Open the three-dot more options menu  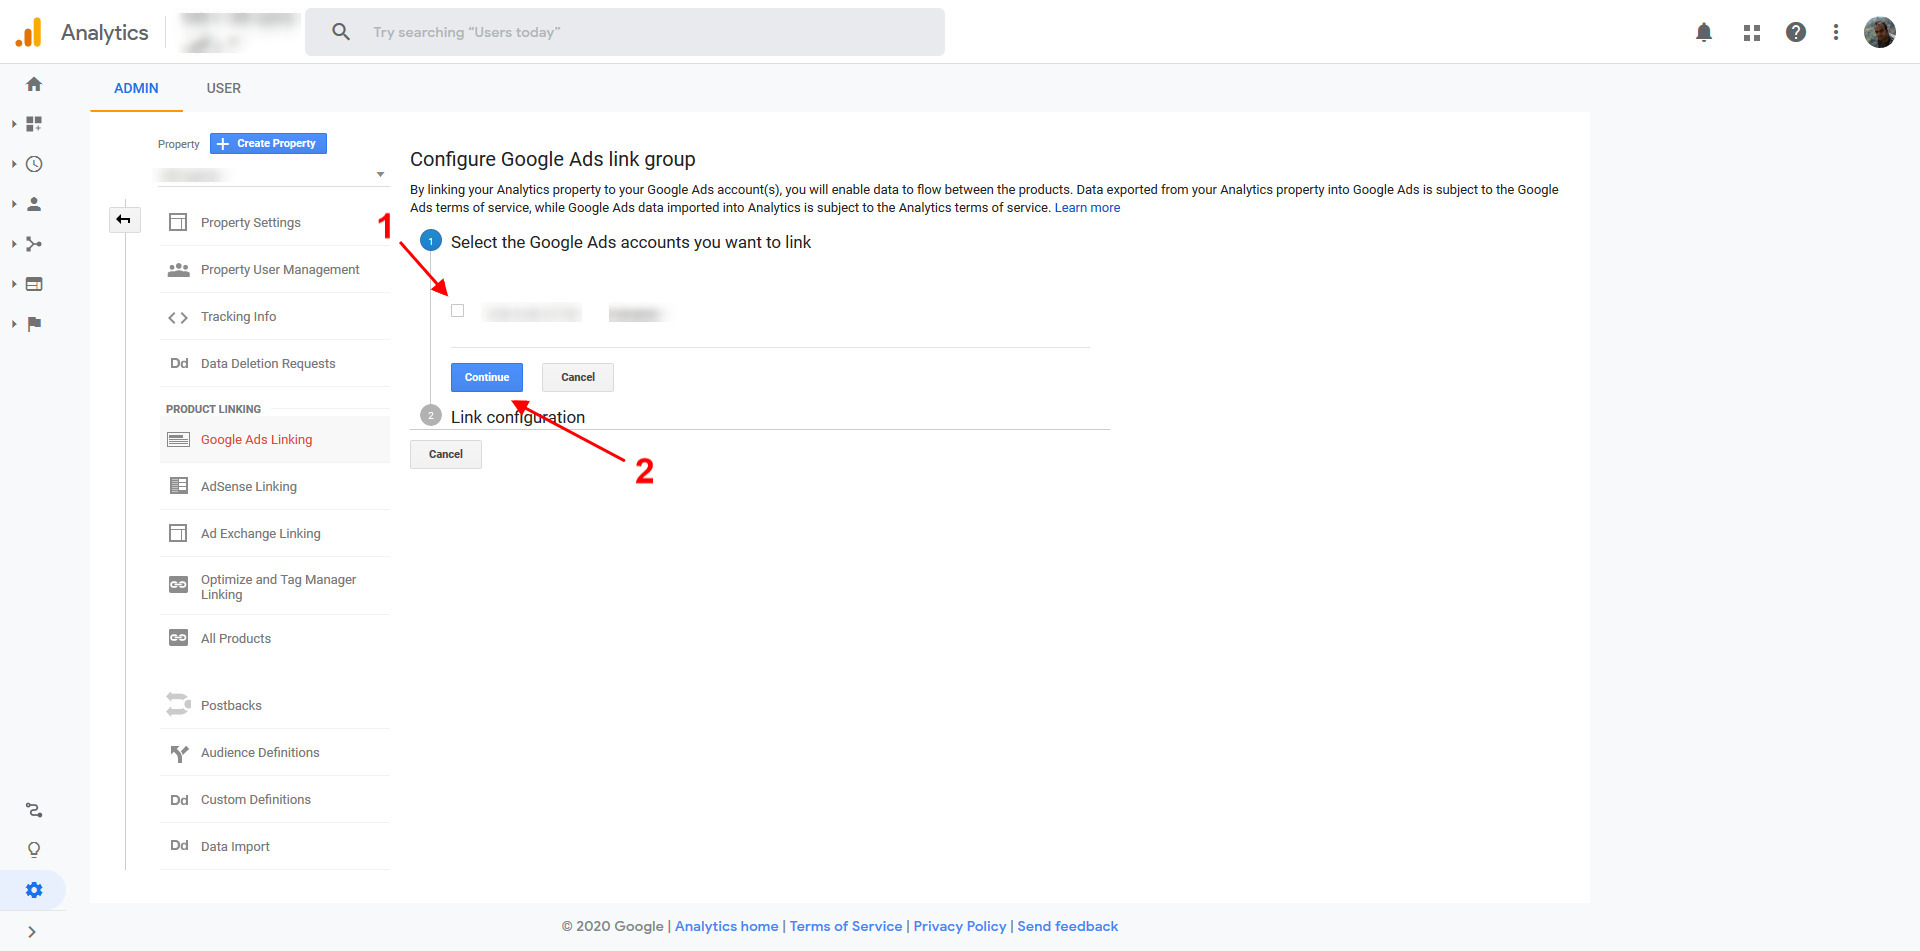pos(1836,32)
